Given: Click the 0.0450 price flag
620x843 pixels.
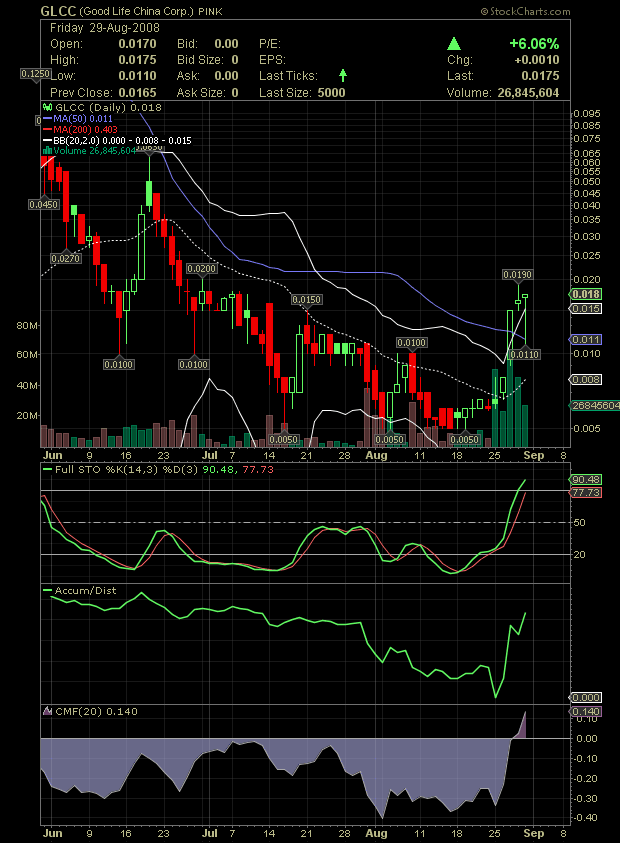Looking at the screenshot, I should click(44, 204).
